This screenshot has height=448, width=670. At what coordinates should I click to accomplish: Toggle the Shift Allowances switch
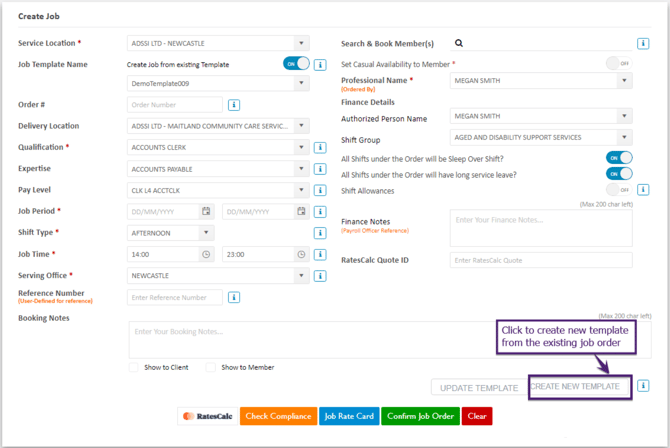[x=619, y=189]
